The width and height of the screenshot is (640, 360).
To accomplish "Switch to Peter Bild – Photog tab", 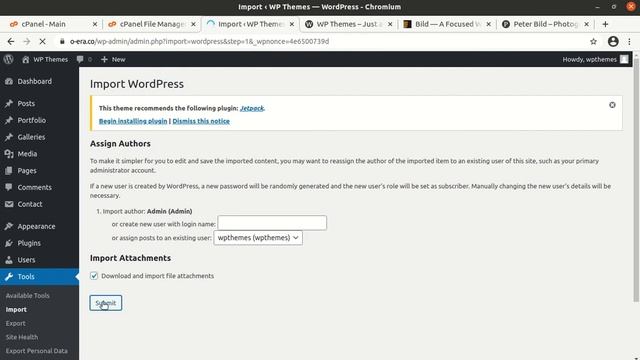I will (x=545, y=24).
